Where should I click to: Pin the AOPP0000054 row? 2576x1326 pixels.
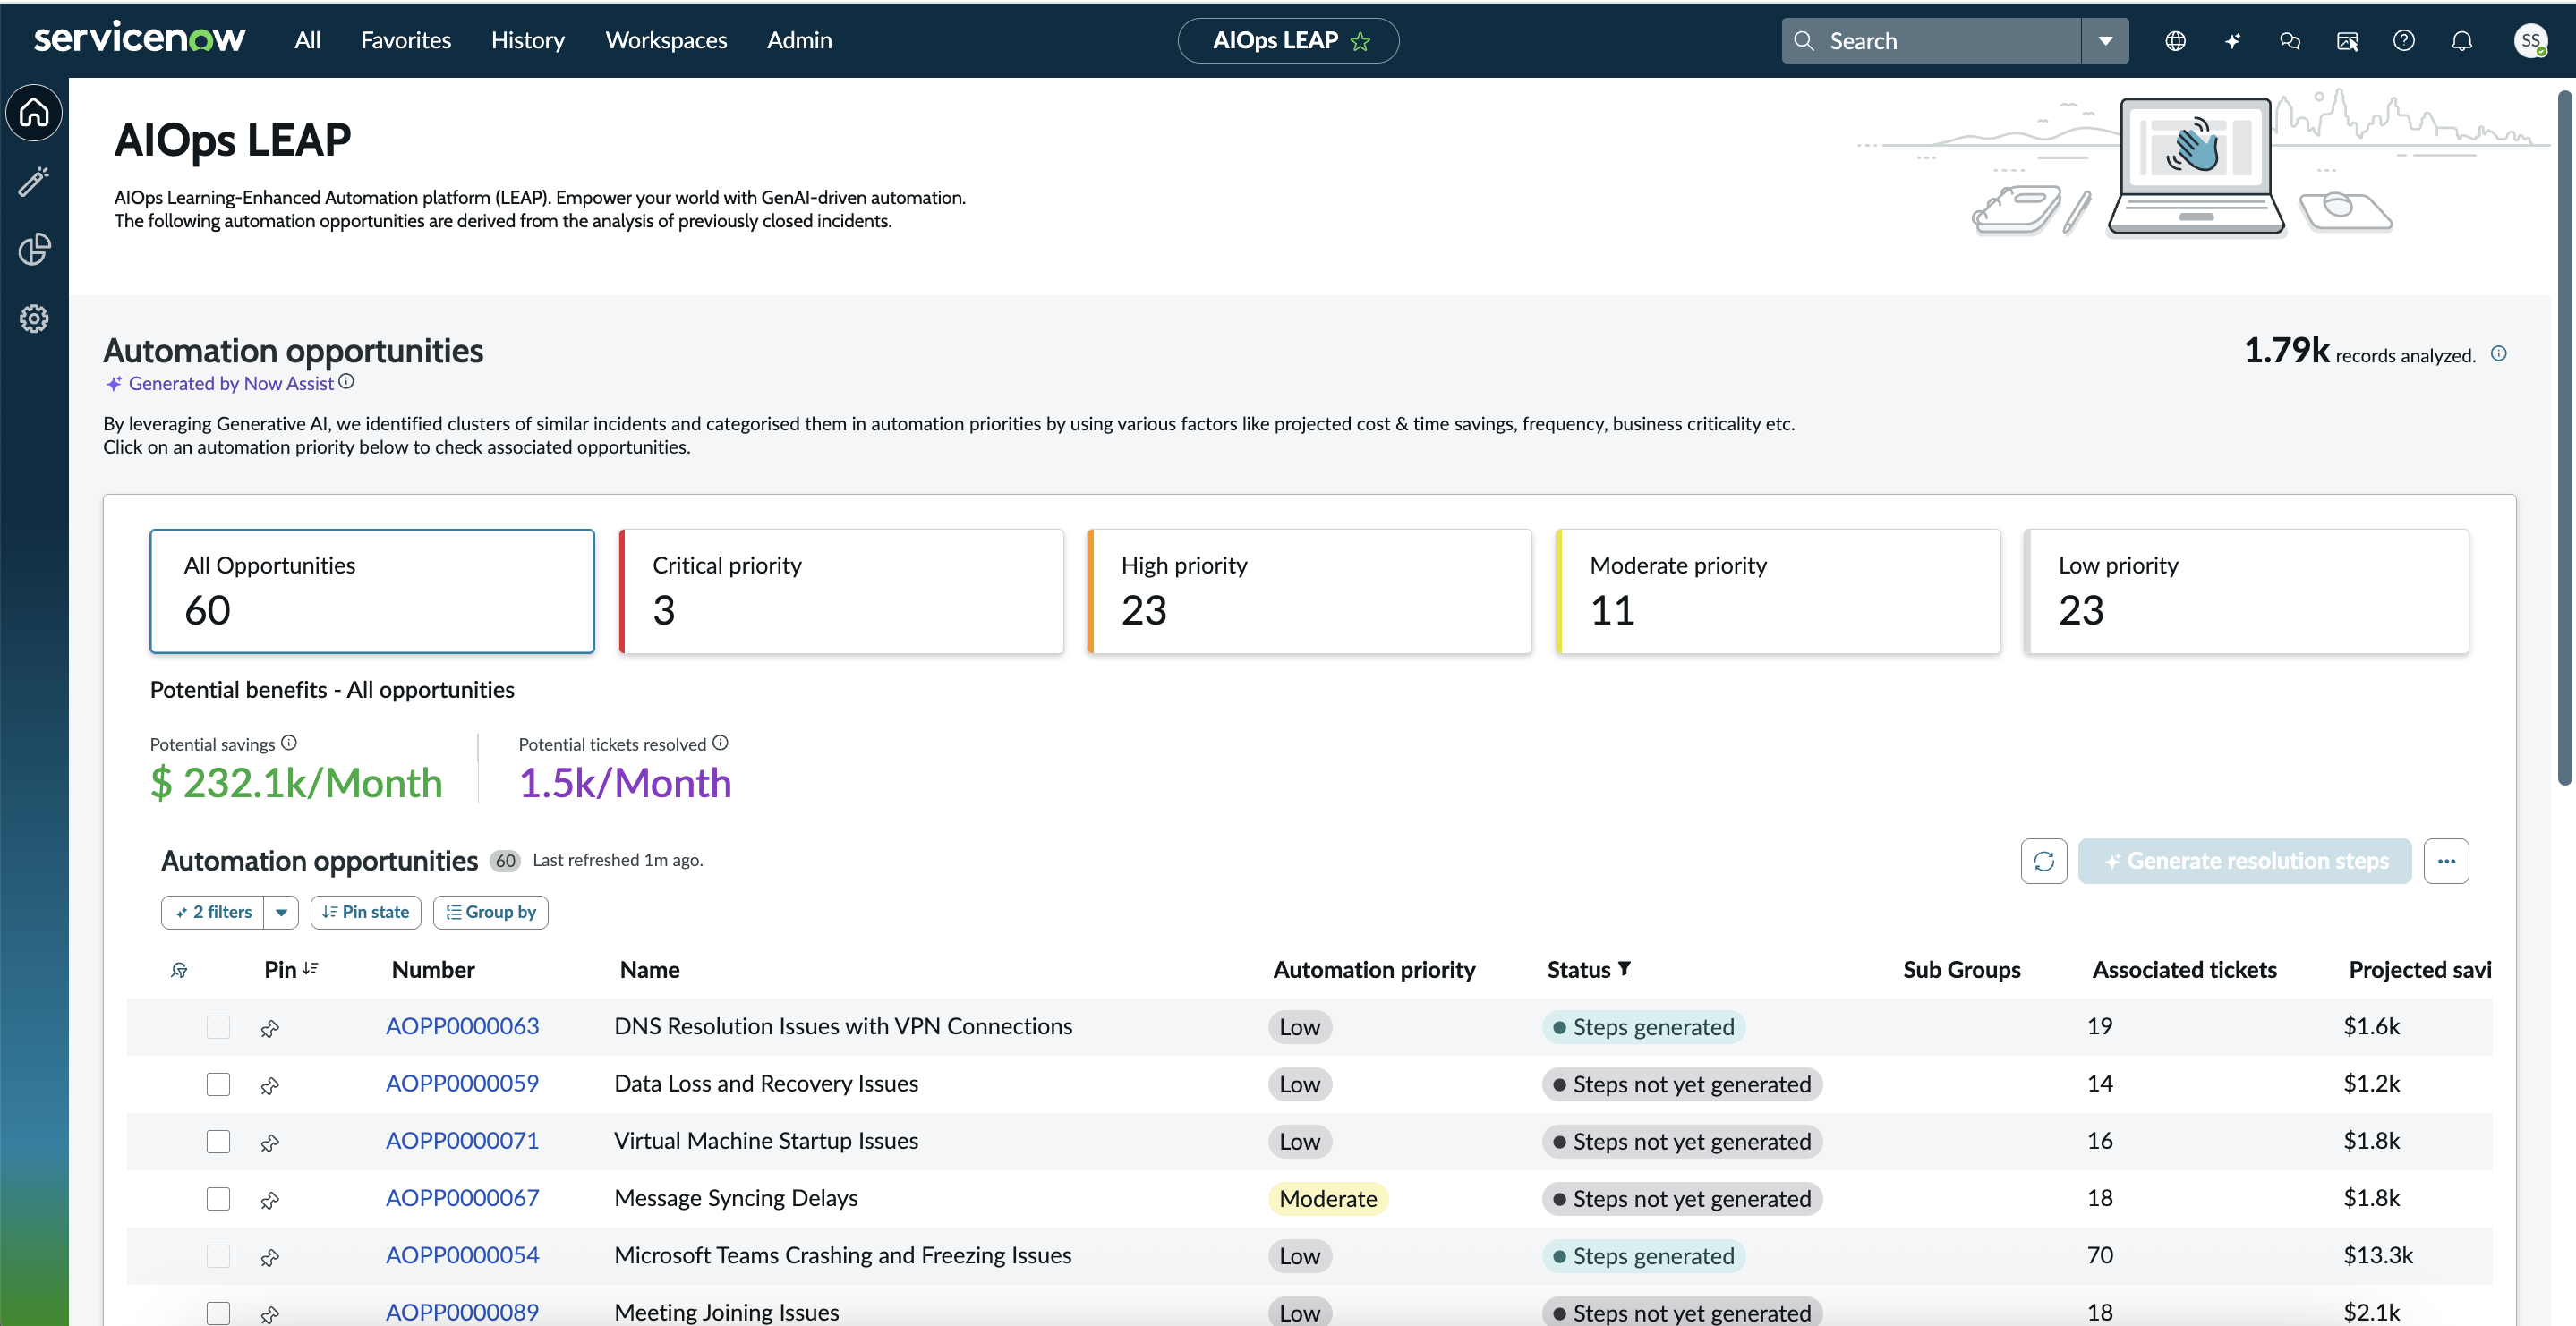coord(270,1256)
